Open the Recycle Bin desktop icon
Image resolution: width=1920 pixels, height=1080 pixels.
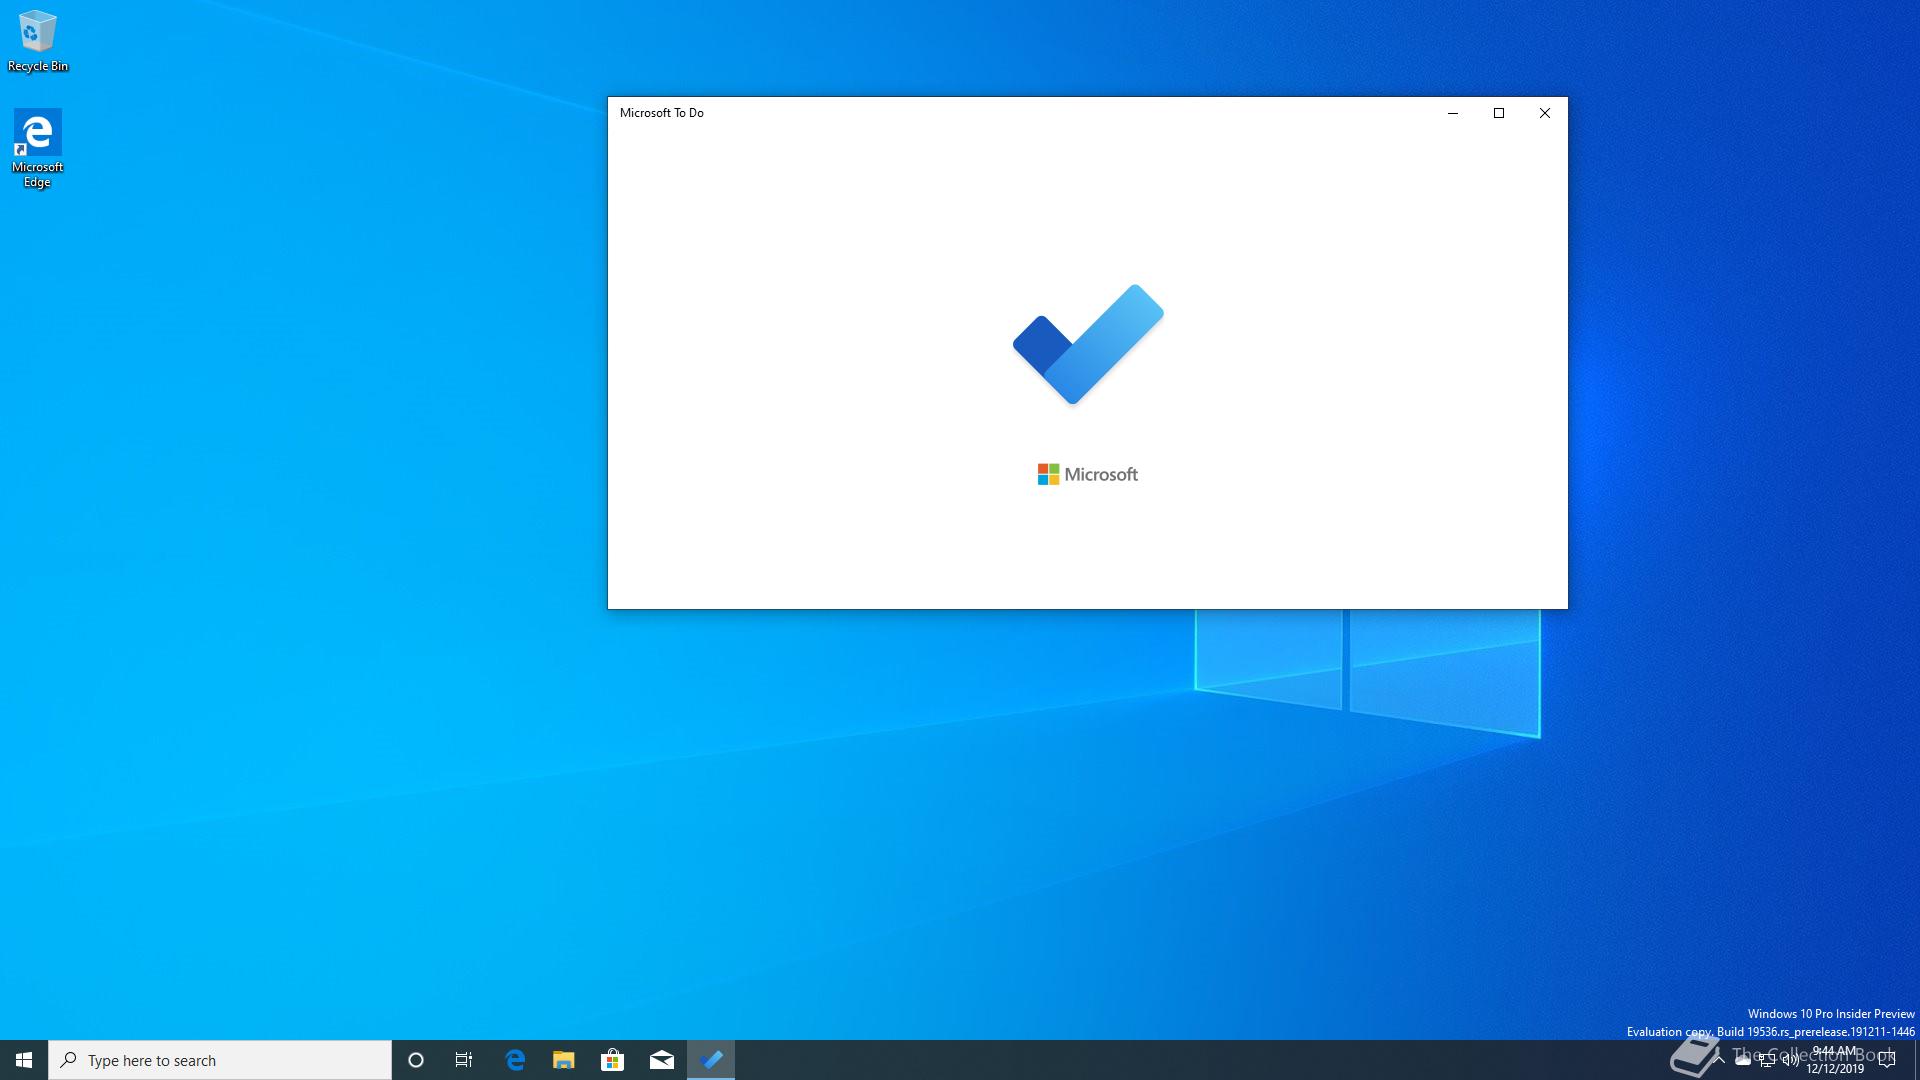pos(38,40)
